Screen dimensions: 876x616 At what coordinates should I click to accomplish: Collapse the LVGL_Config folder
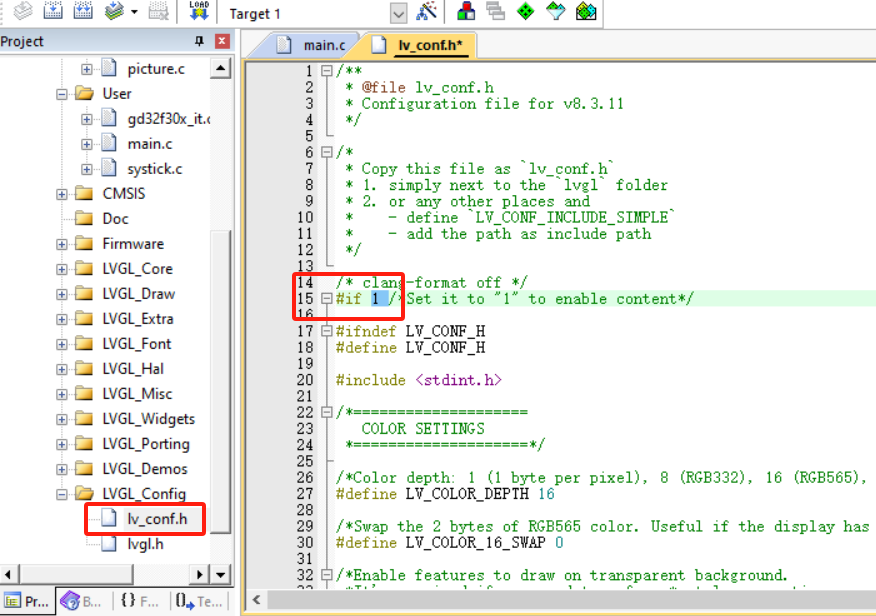61,495
